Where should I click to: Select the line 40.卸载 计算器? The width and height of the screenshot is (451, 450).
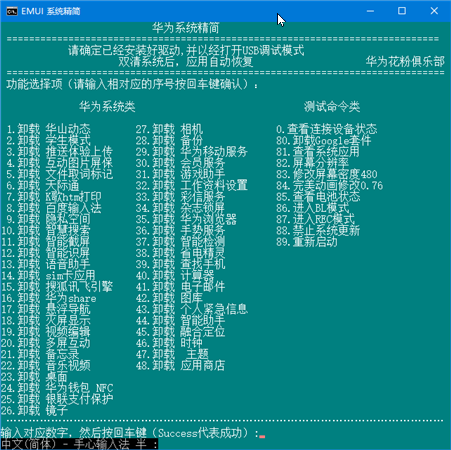(175, 275)
